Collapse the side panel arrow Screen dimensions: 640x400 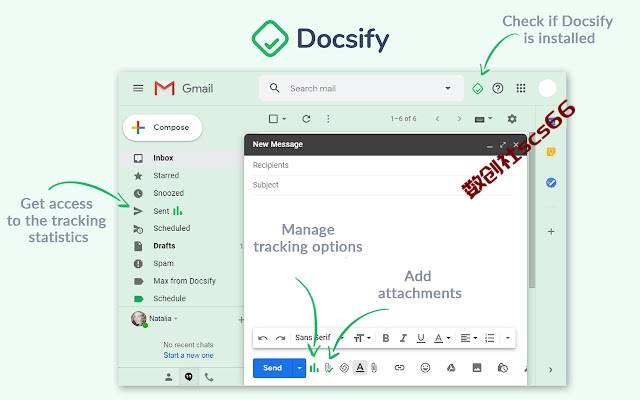[551, 370]
